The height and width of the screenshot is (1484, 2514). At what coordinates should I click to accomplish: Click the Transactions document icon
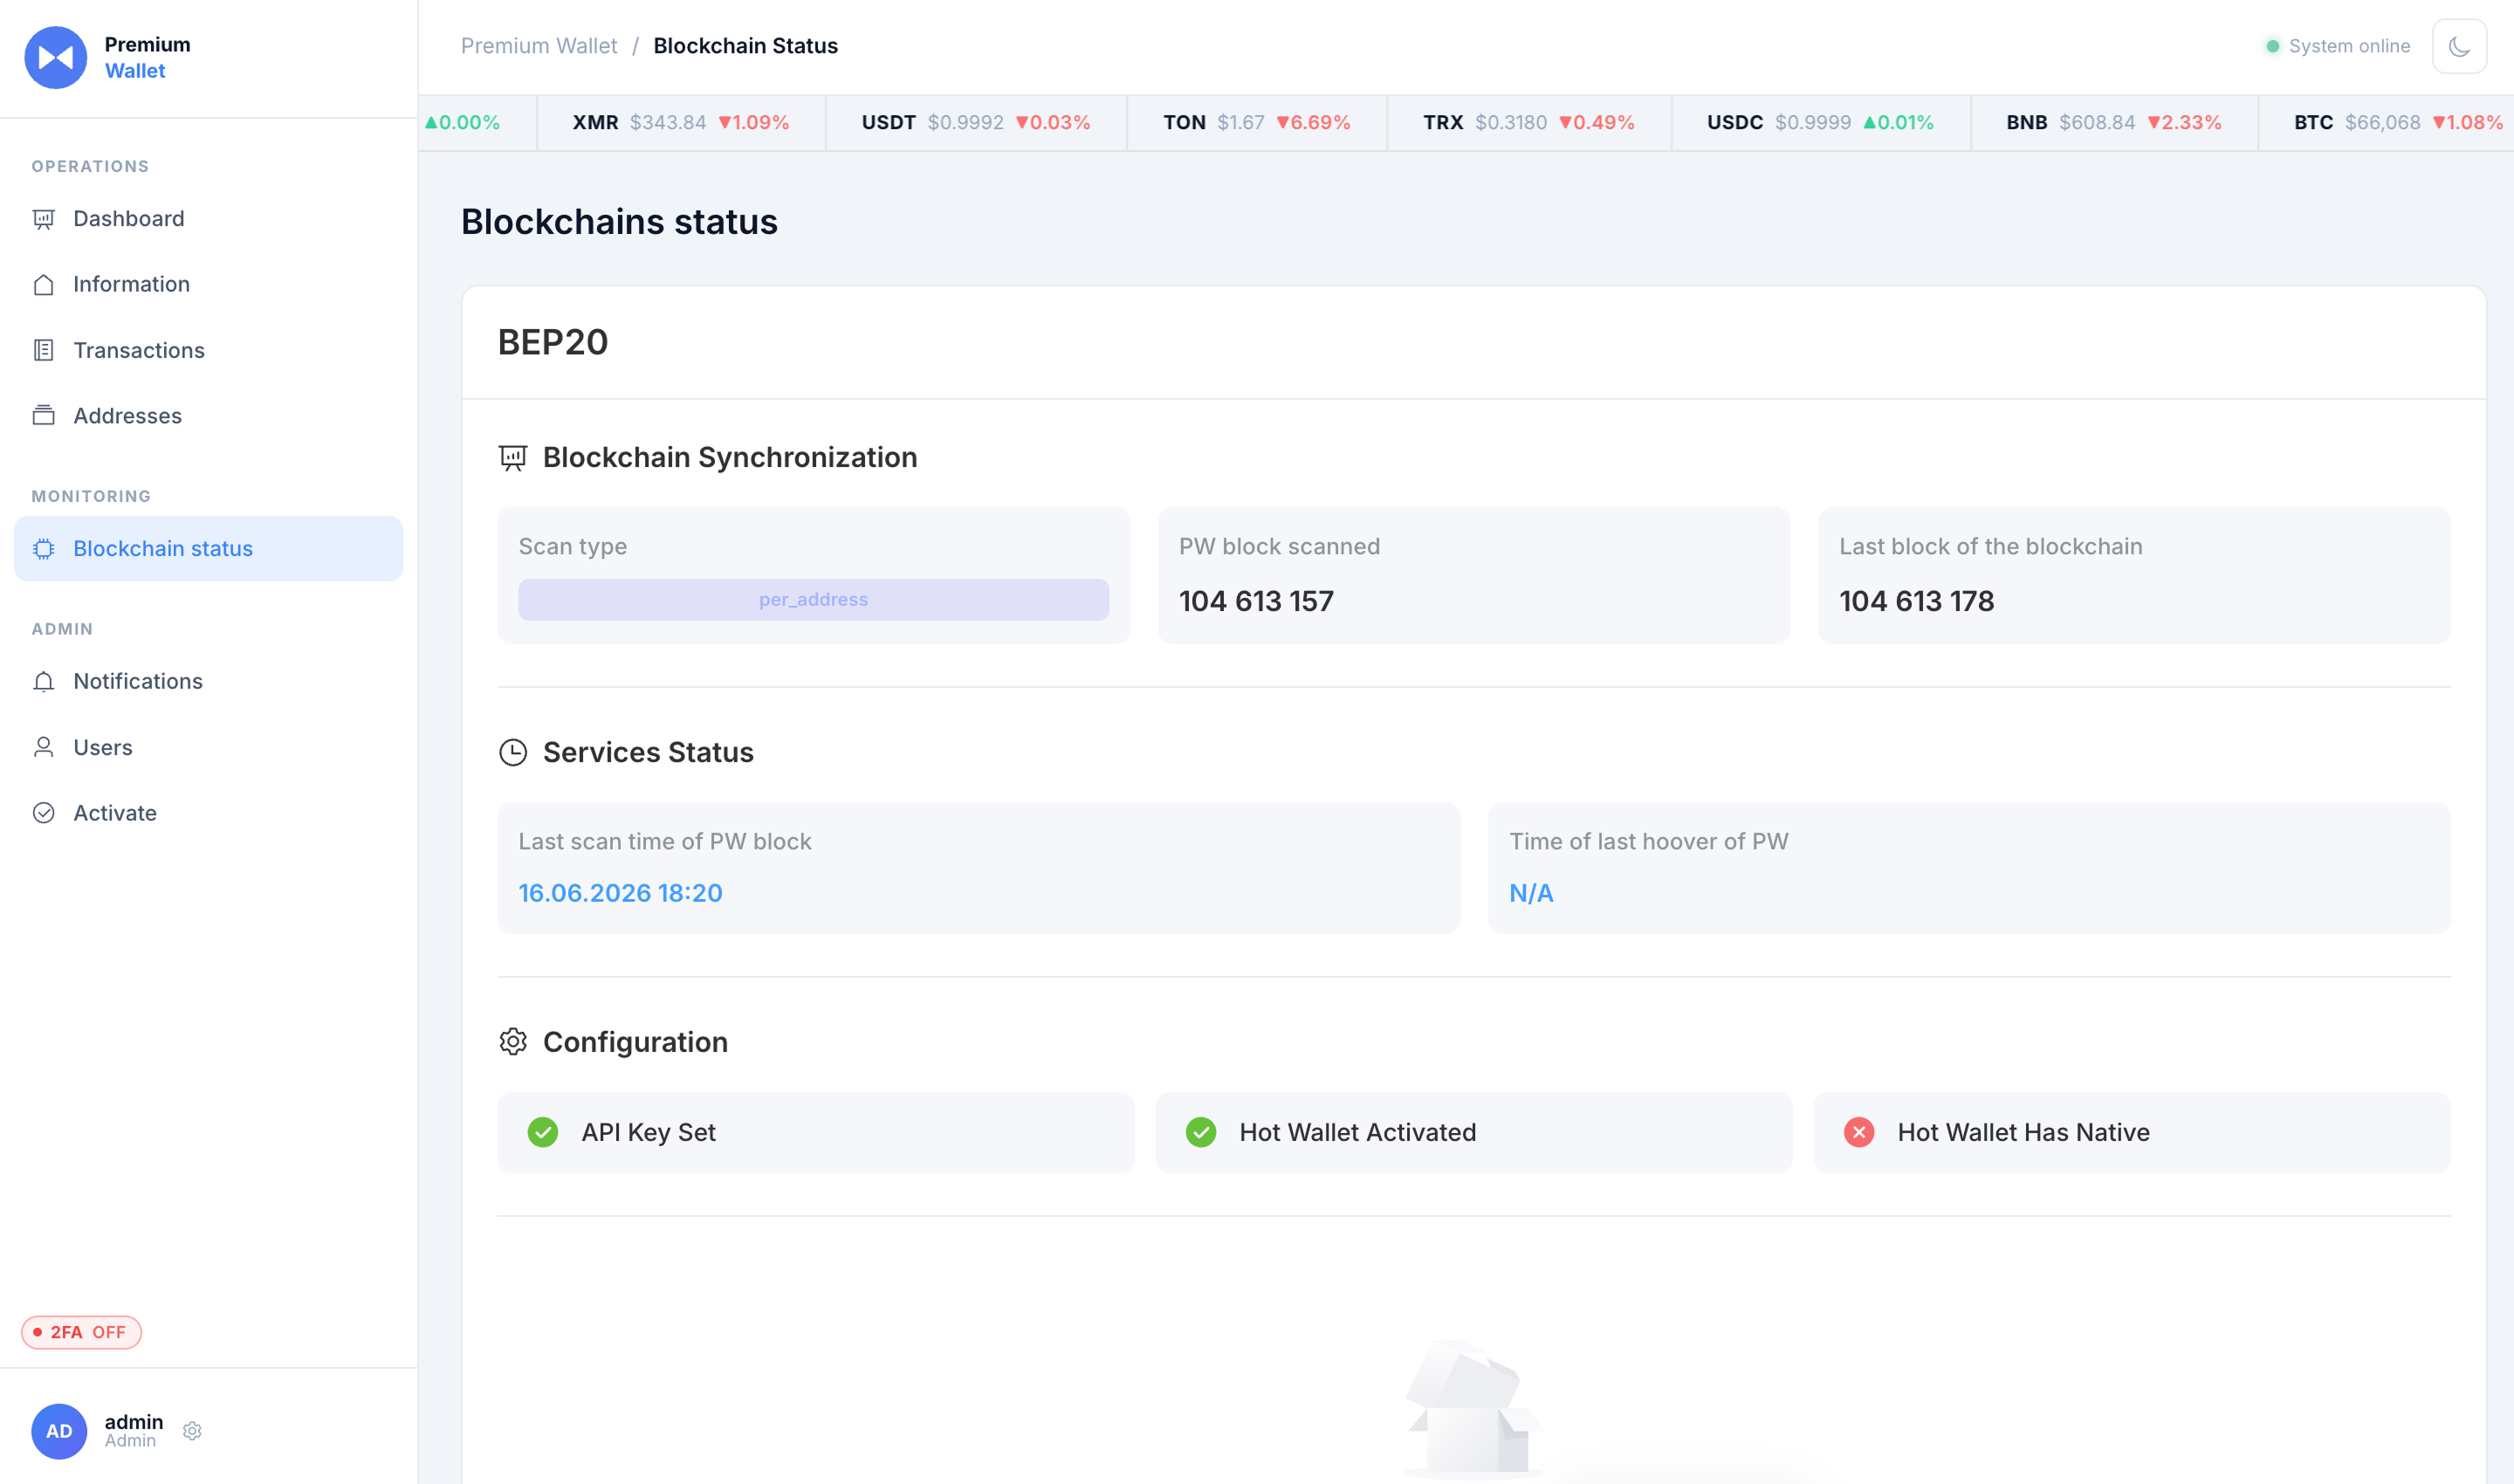pyautogui.click(x=43, y=350)
